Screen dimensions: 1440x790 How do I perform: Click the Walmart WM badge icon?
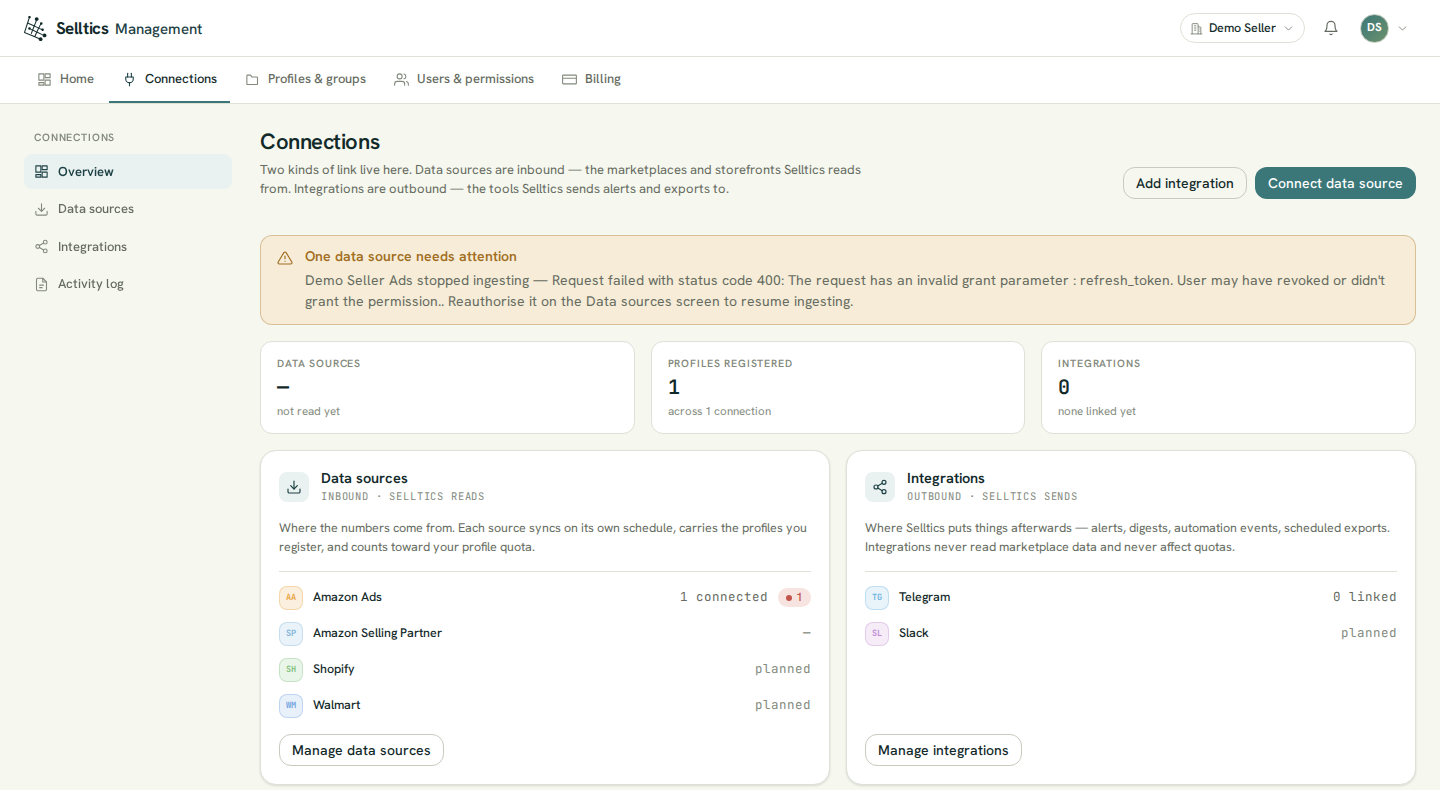[x=291, y=706]
